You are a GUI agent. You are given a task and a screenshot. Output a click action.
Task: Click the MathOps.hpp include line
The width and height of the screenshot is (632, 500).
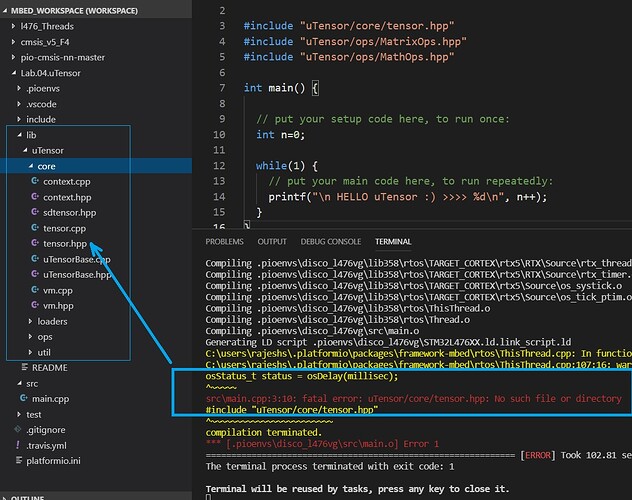(349, 57)
